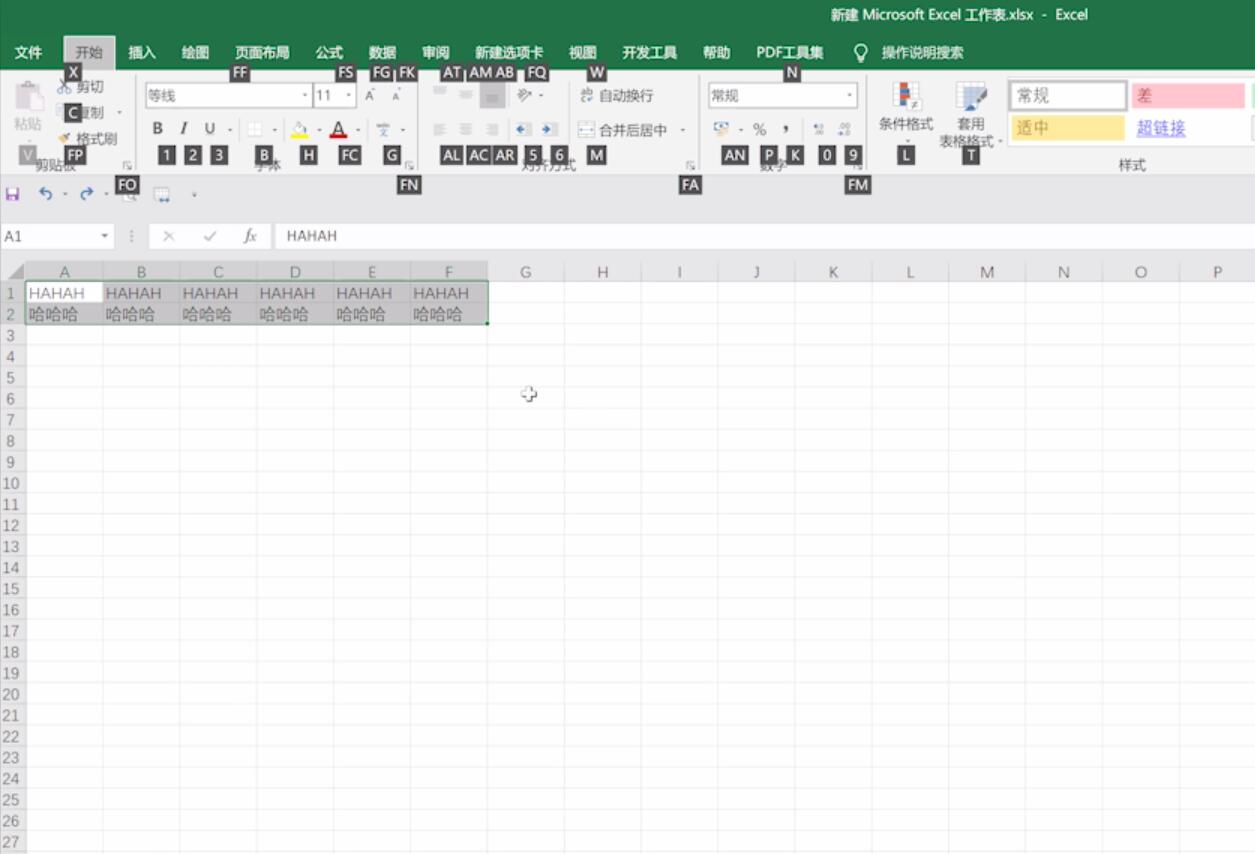Apply the 超链接 (Hyperlink) cell style

[x=1188, y=127]
